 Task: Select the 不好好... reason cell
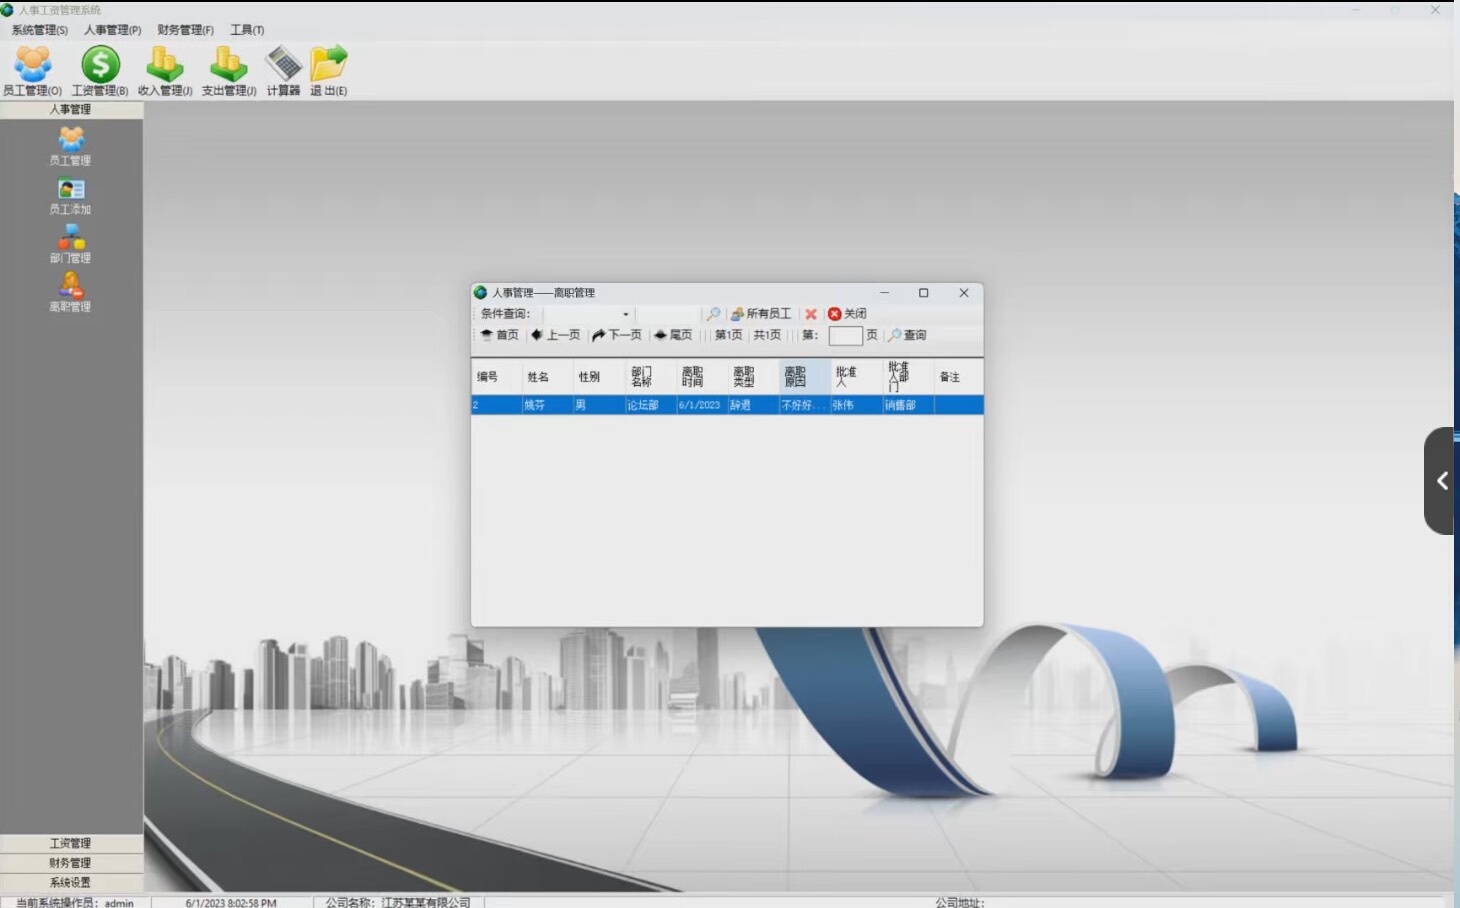click(805, 405)
